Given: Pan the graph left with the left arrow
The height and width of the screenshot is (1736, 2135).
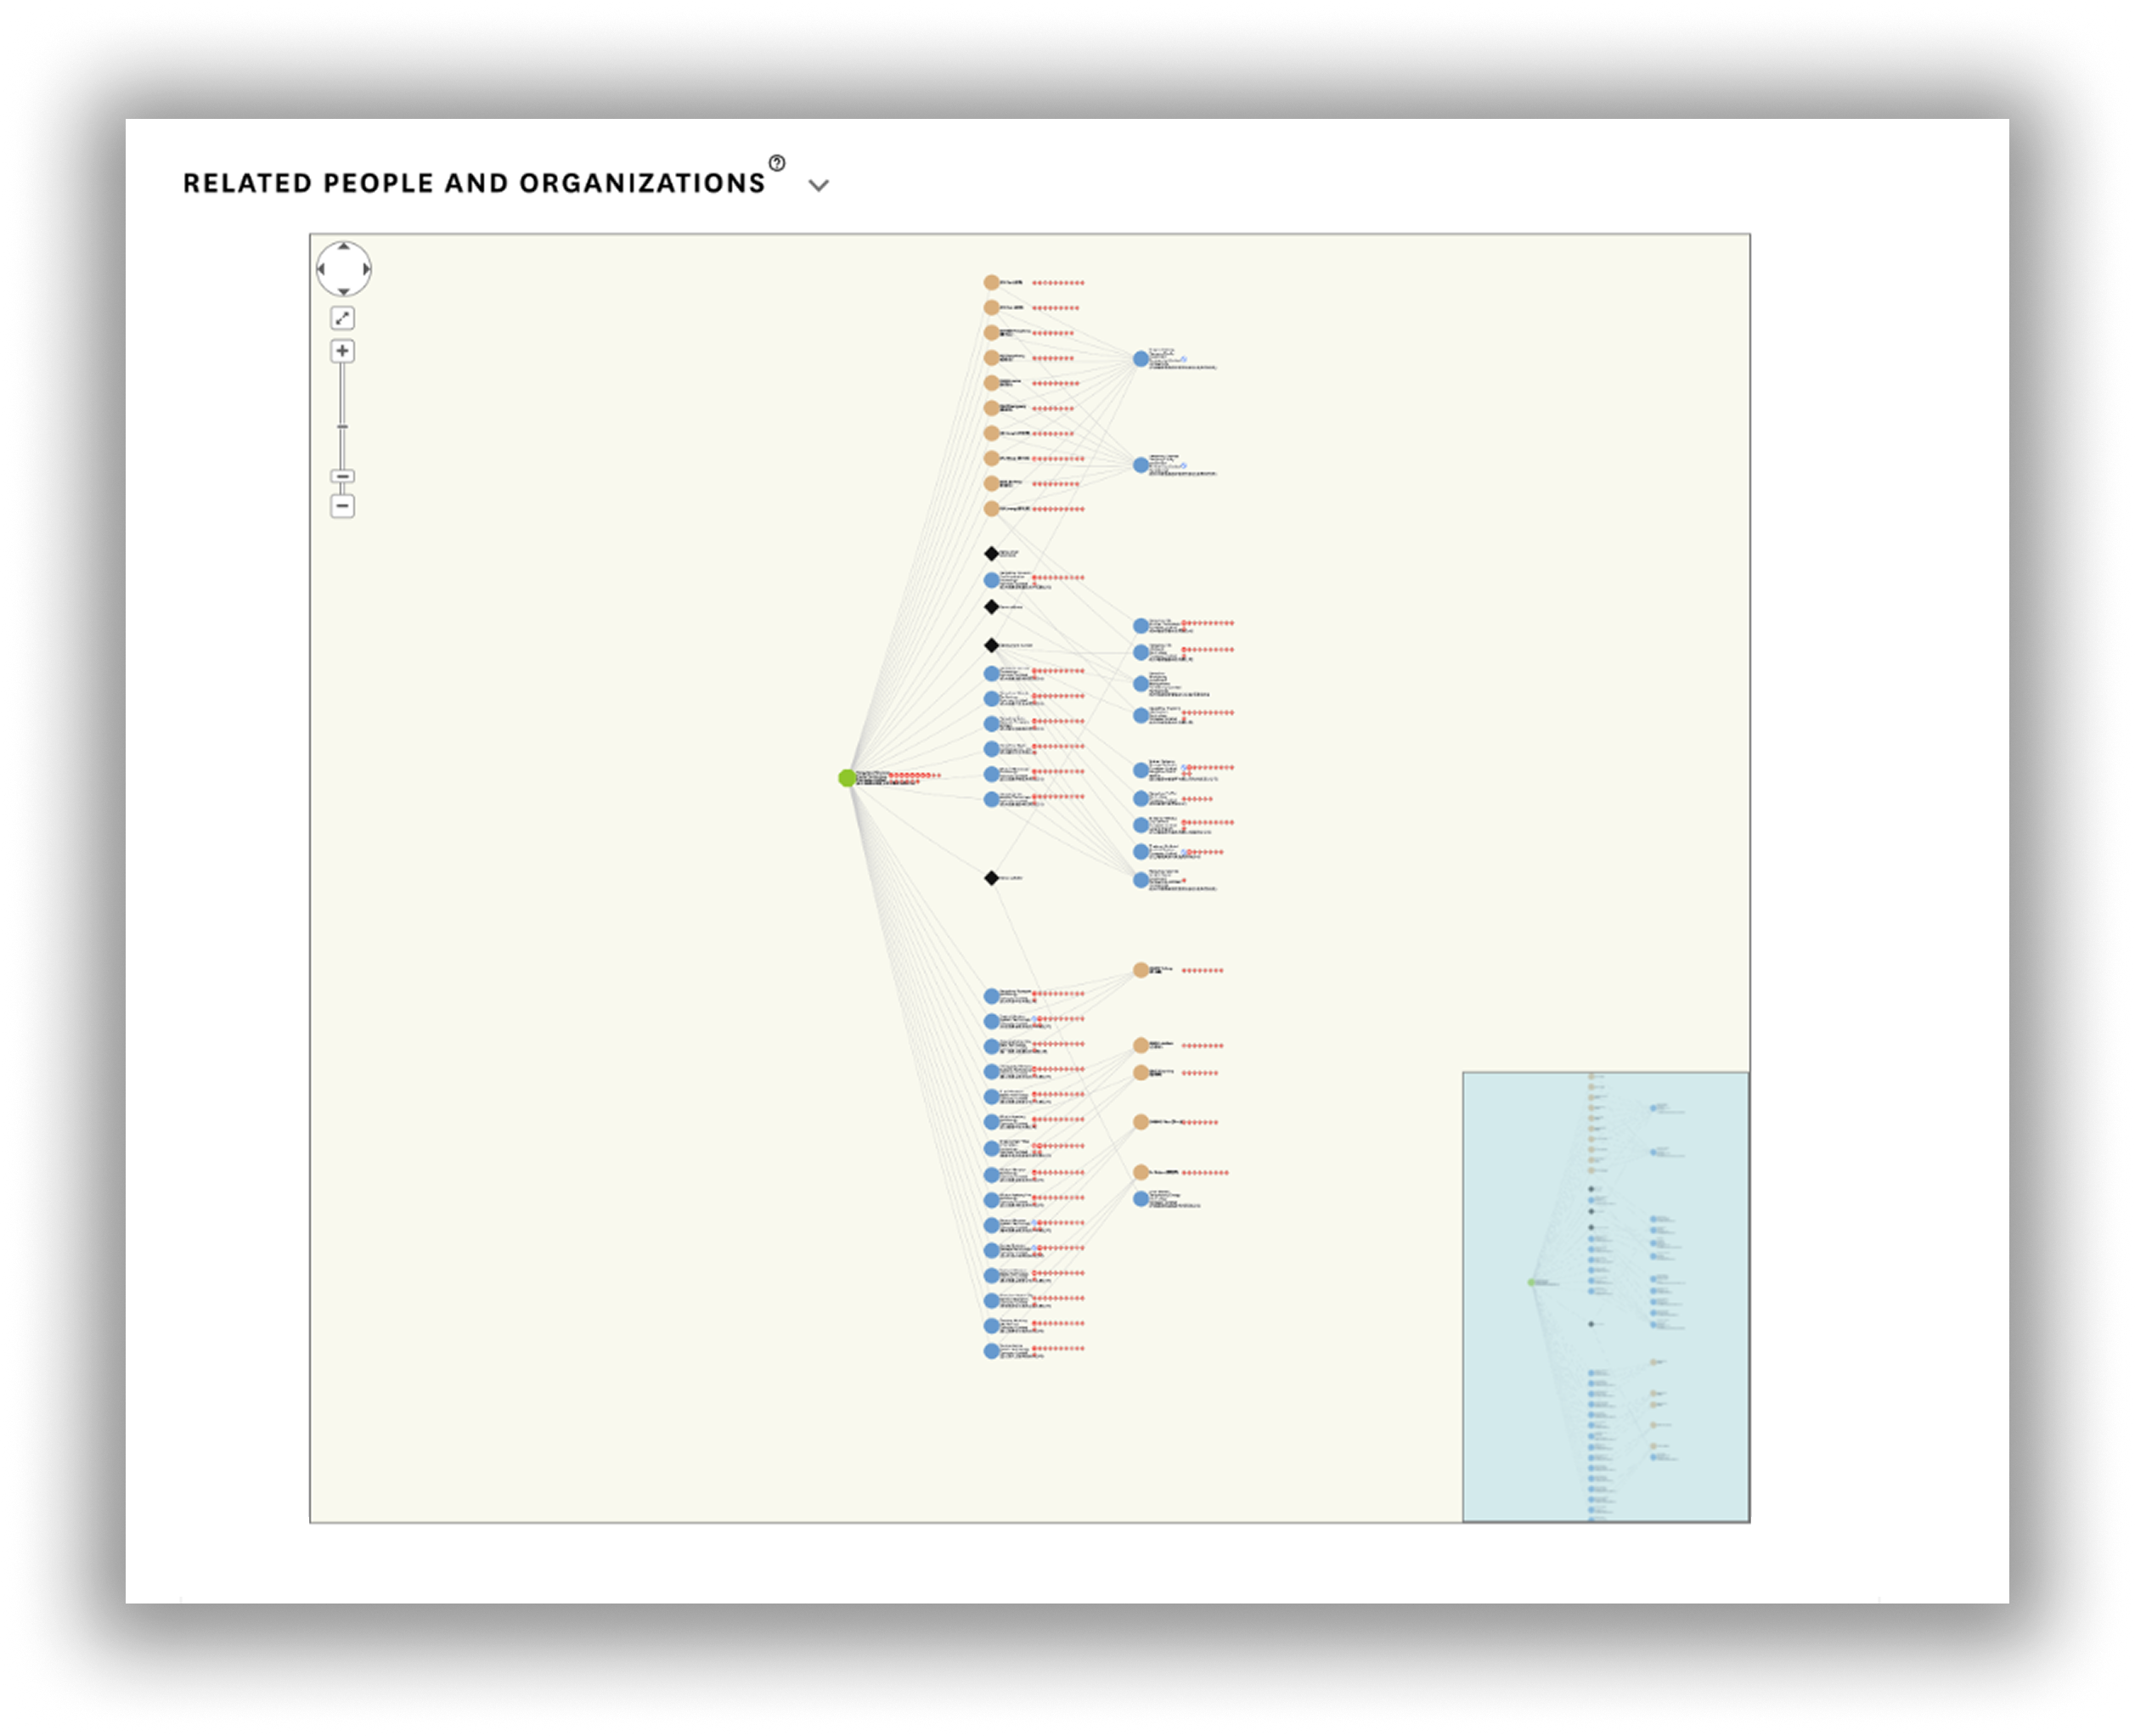Looking at the screenshot, I should (x=321, y=269).
